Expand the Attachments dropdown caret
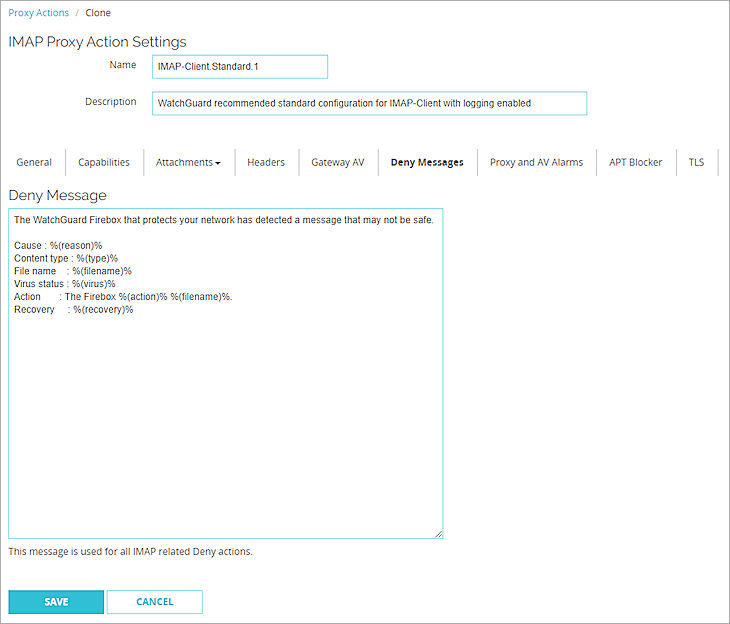 tap(218, 163)
